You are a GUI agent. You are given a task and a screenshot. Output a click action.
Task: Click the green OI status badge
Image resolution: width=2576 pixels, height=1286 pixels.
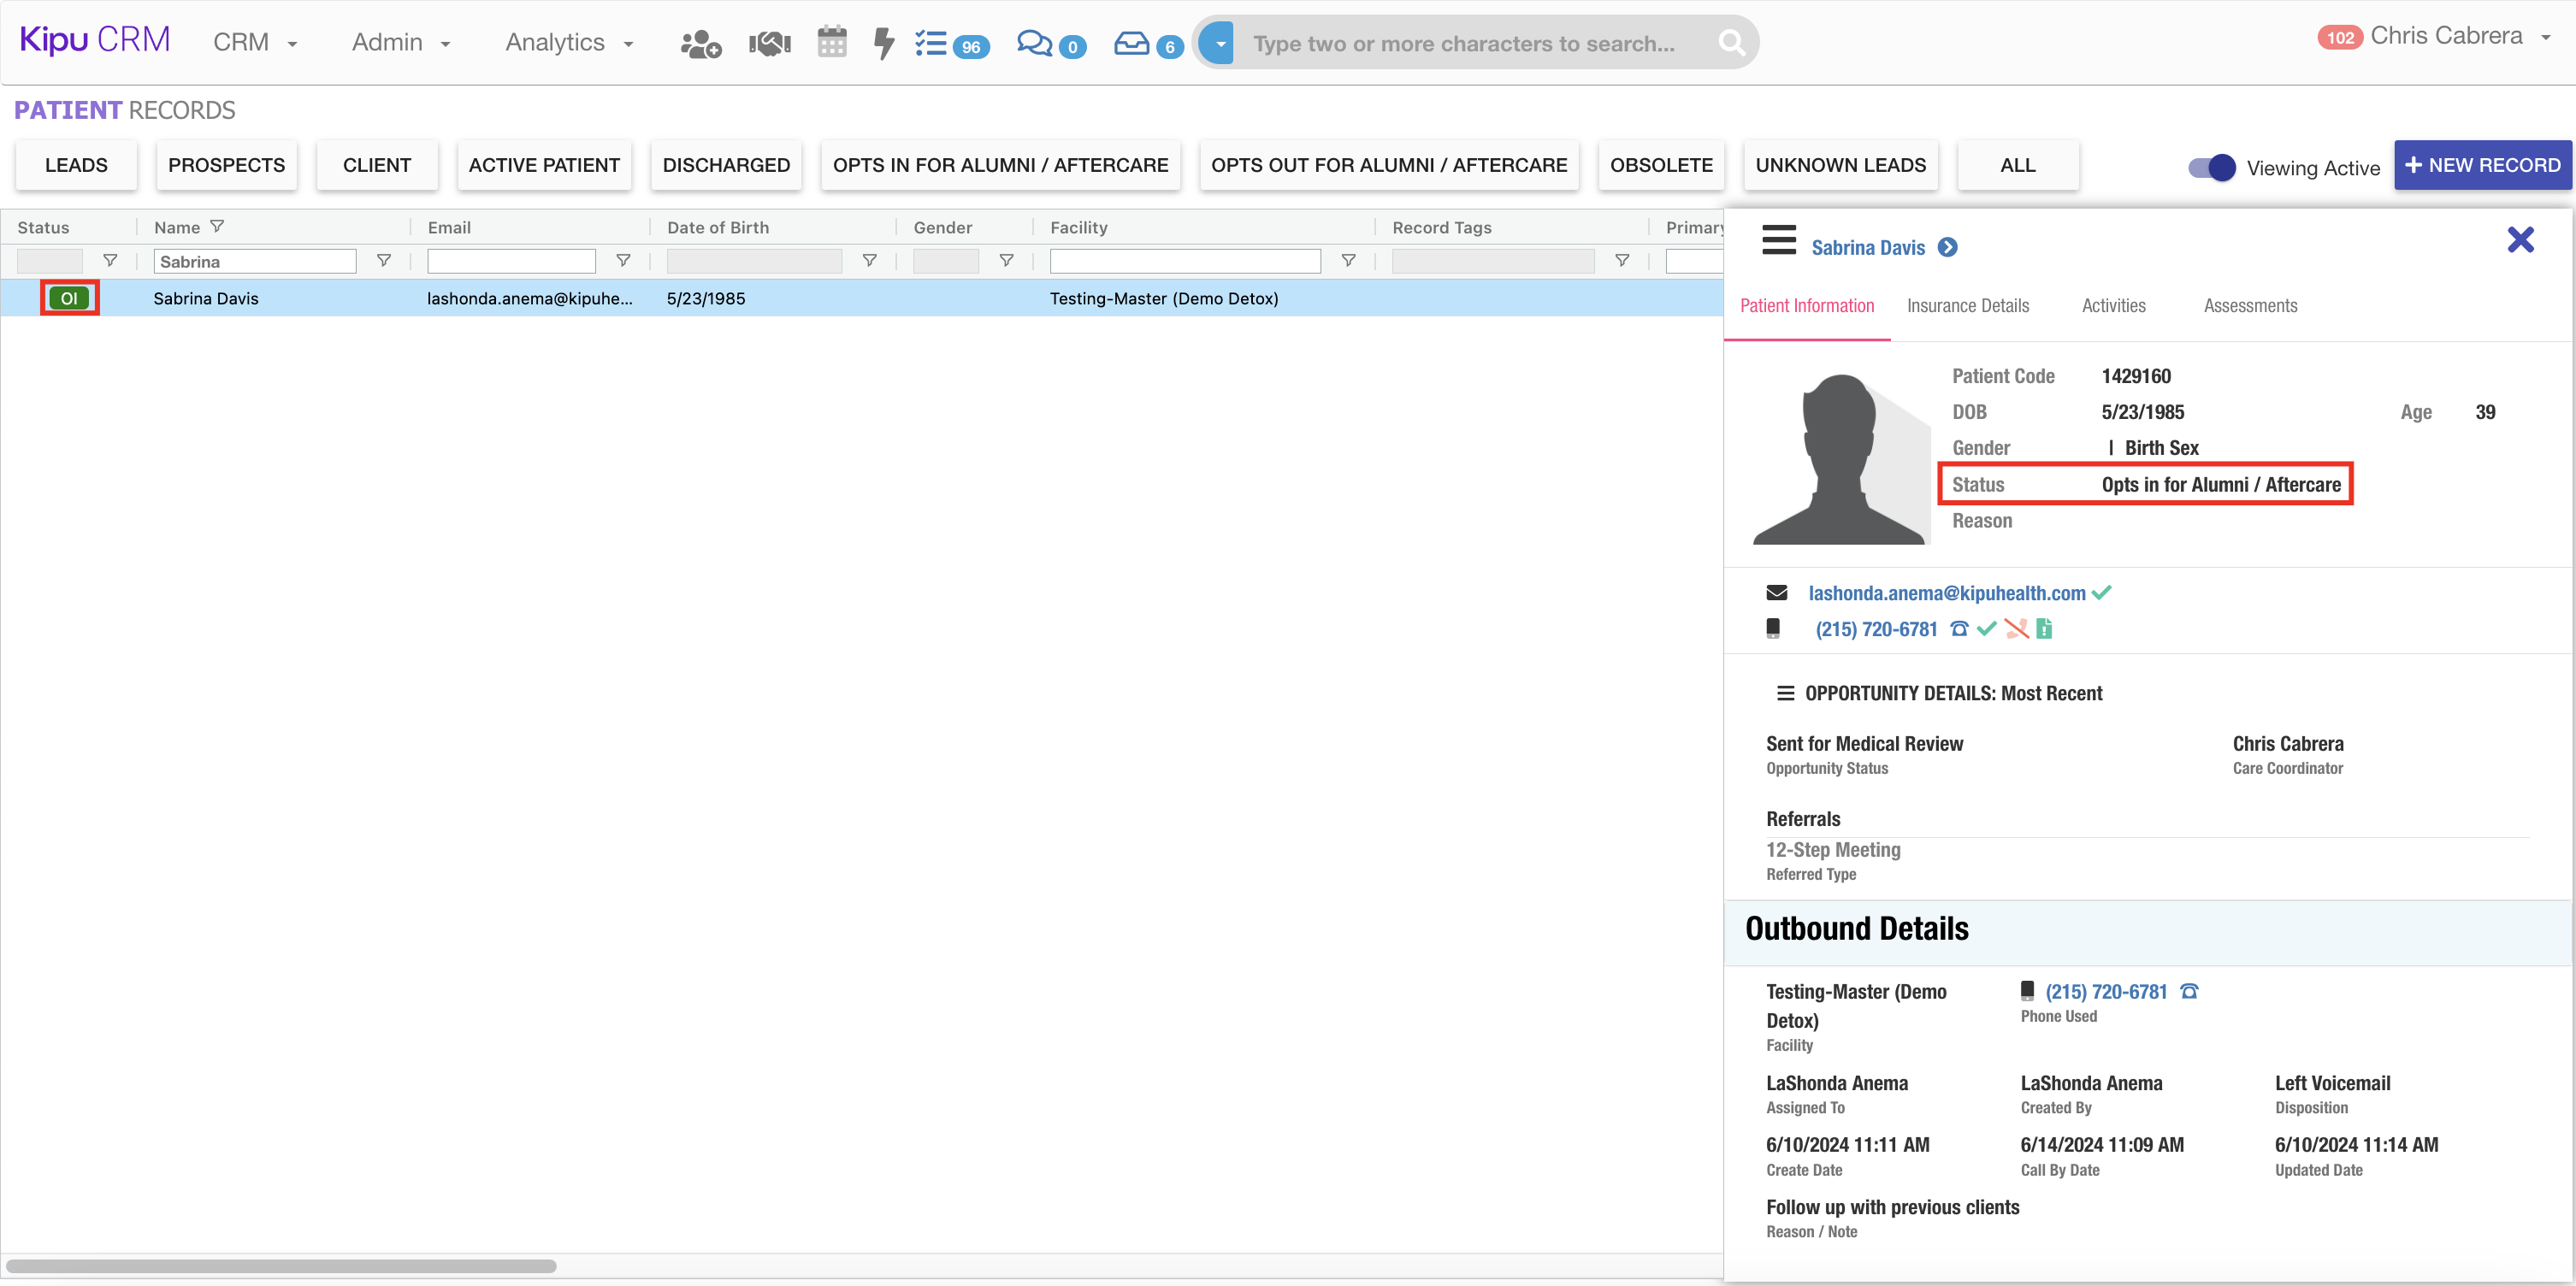(x=69, y=298)
